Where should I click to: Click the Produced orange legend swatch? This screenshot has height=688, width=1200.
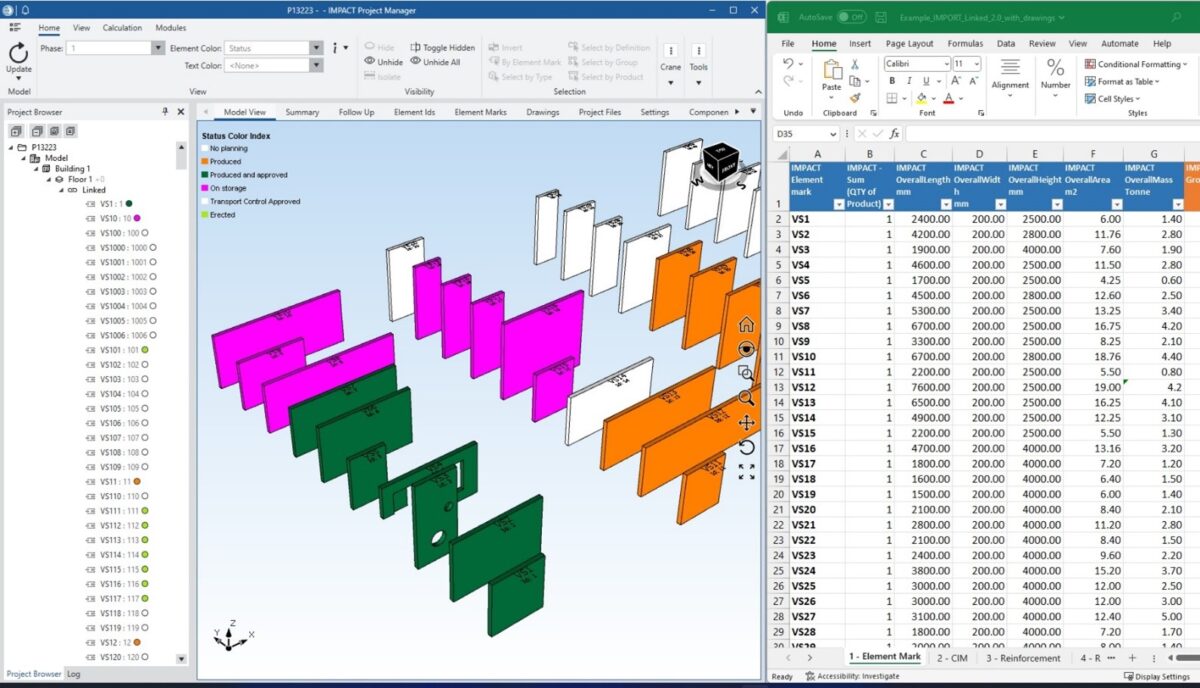tap(205, 162)
